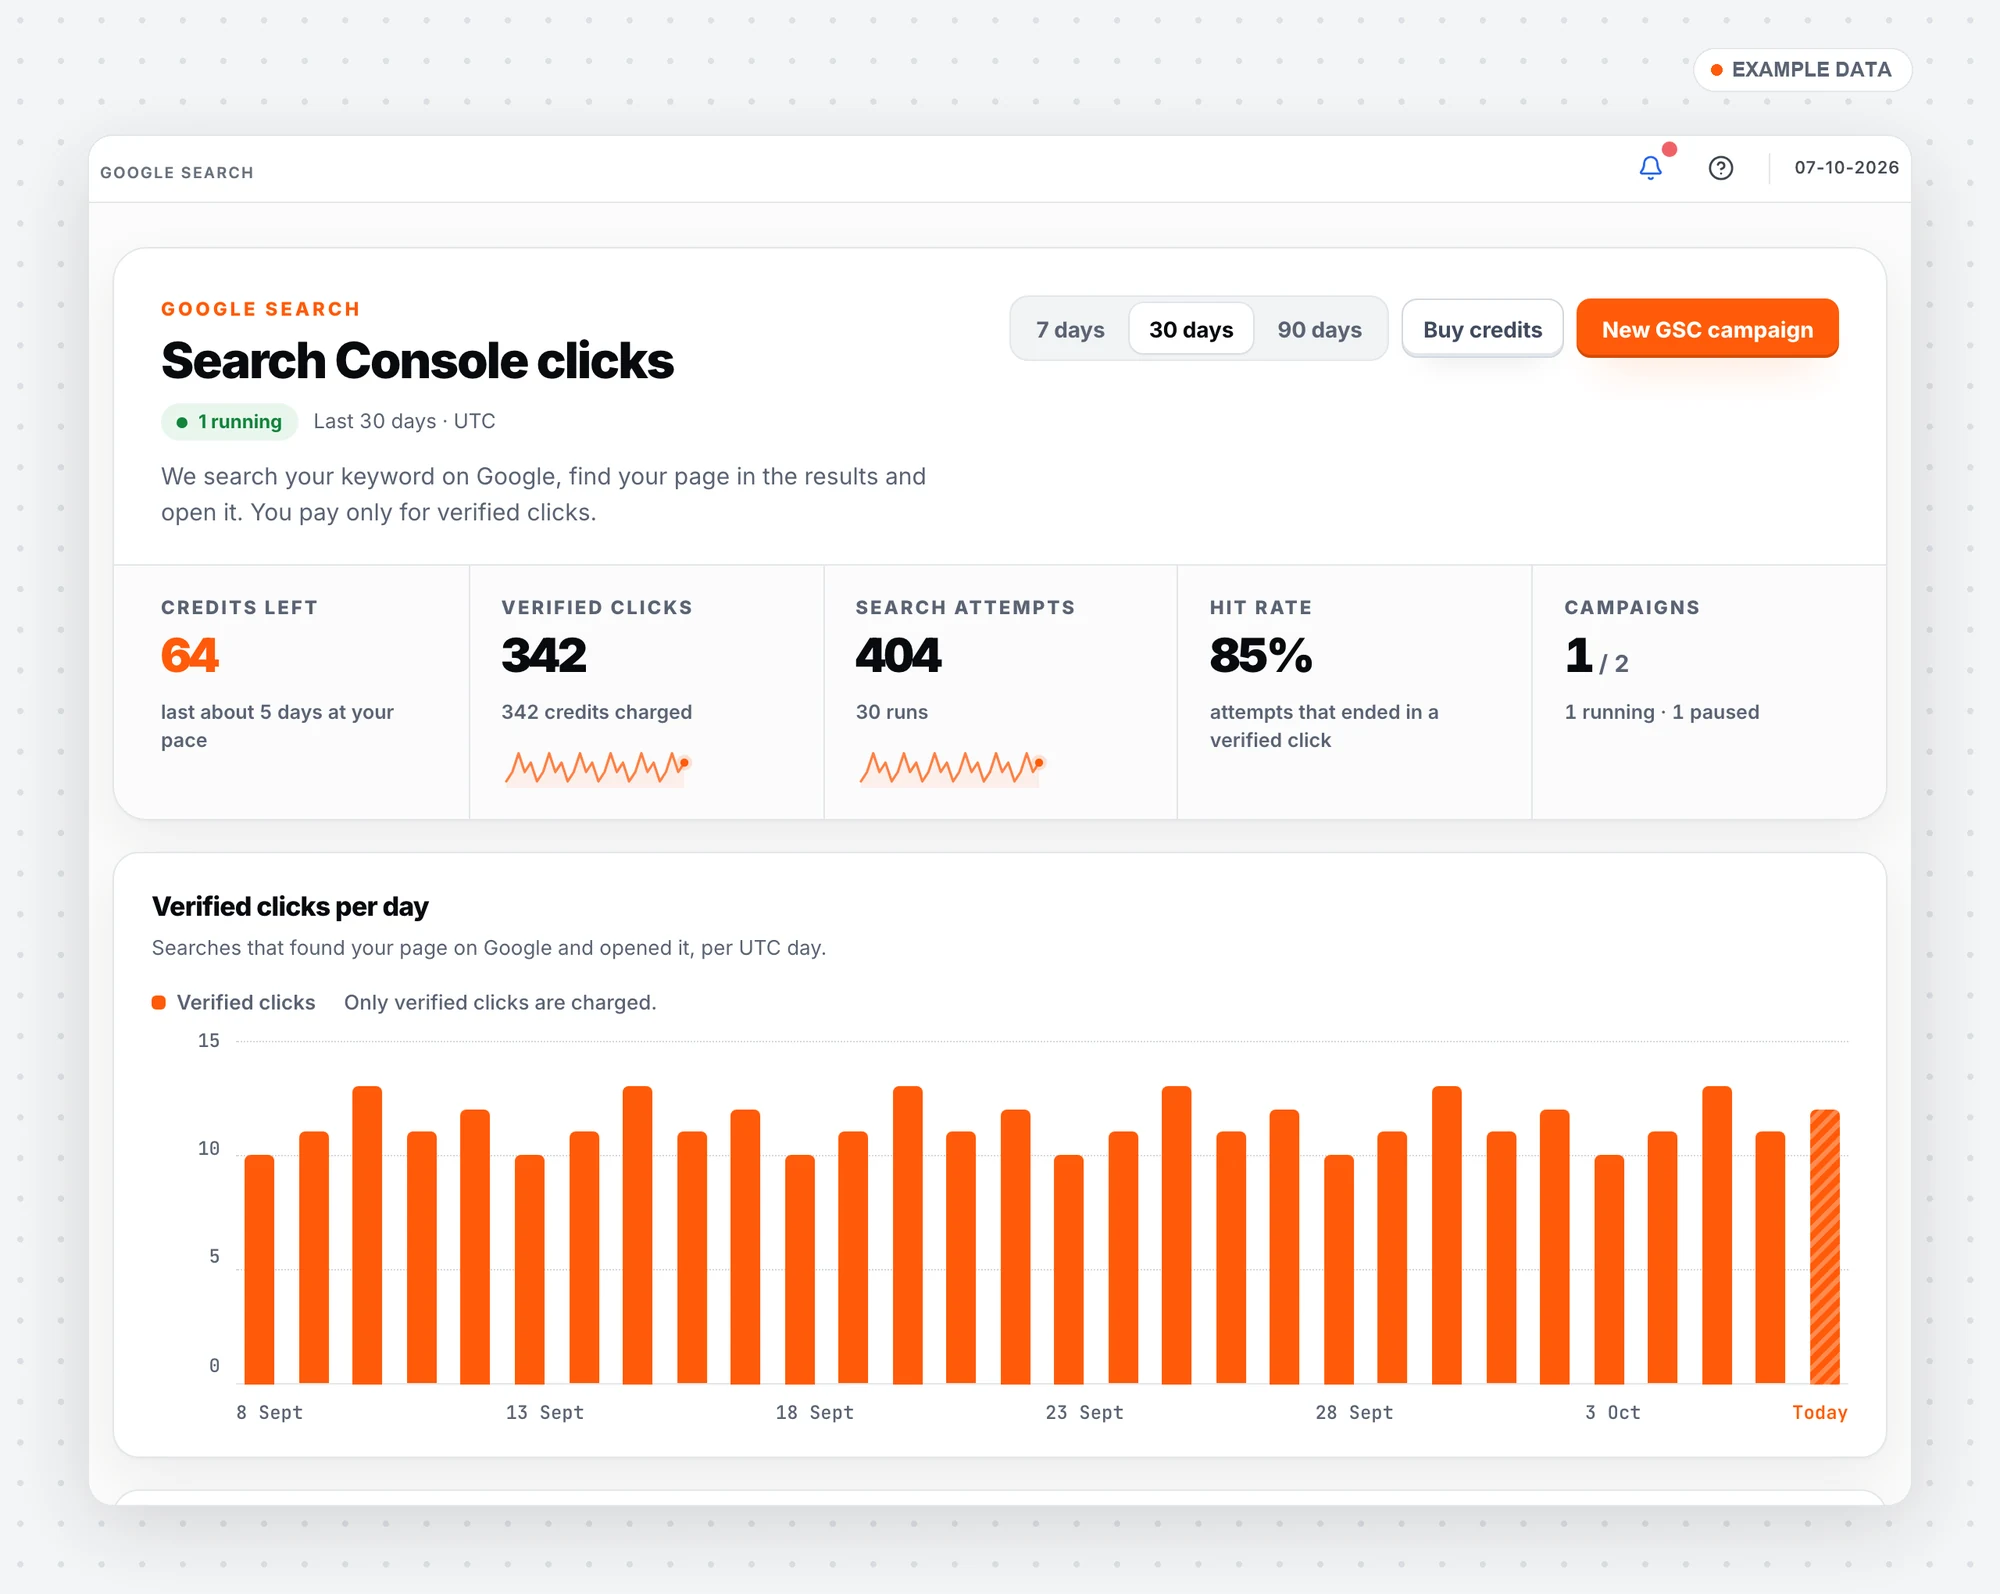The height and width of the screenshot is (1594, 2000).
Task: Click the '30 runs' text
Action: [892, 712]
